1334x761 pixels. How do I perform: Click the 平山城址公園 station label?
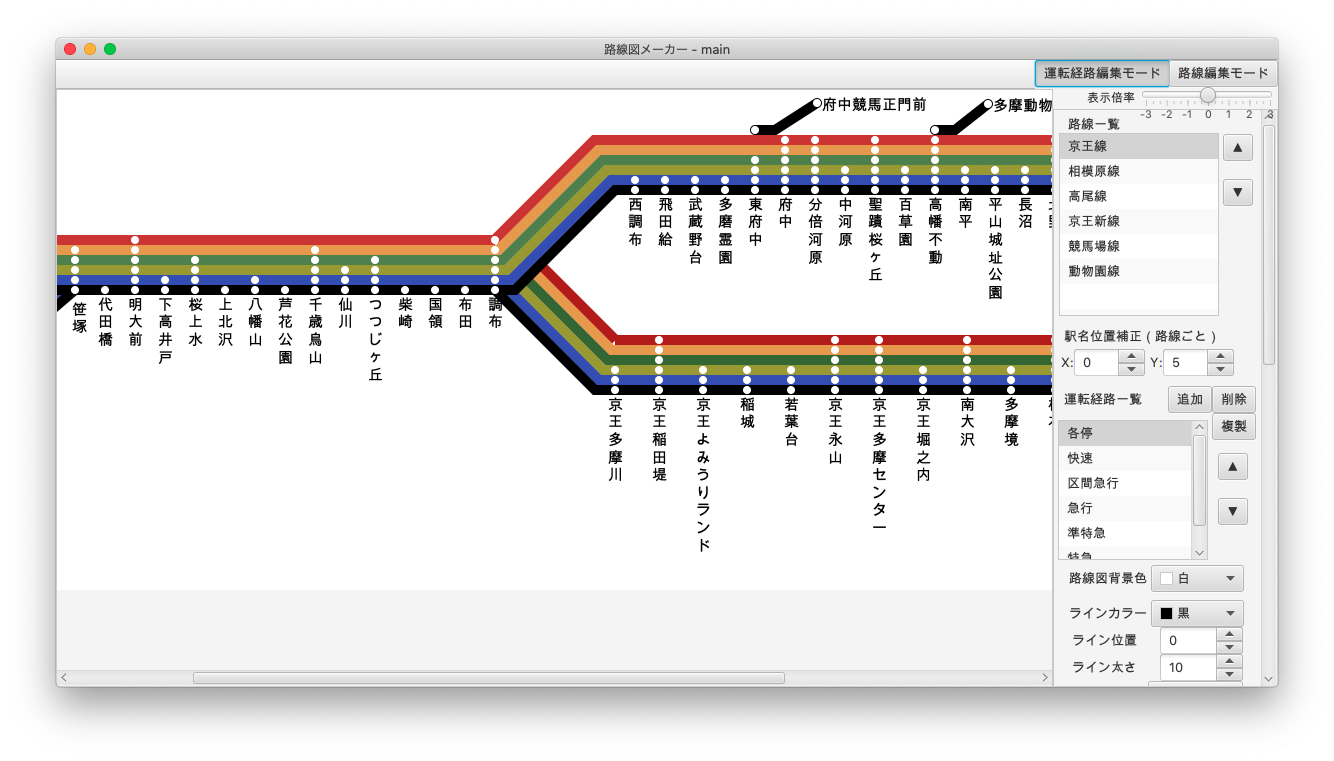click(x=995, y=249)
